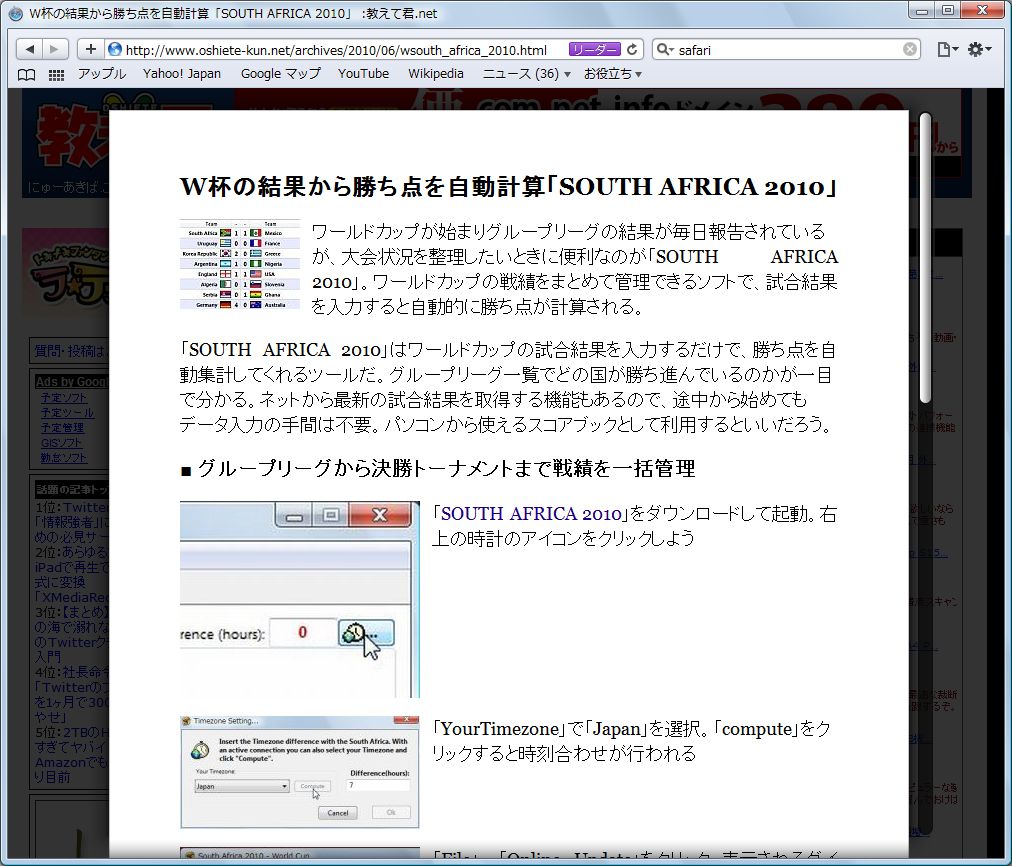Click the Safari window title bar icon
The image size is (1012, 866).
point(15,13)
